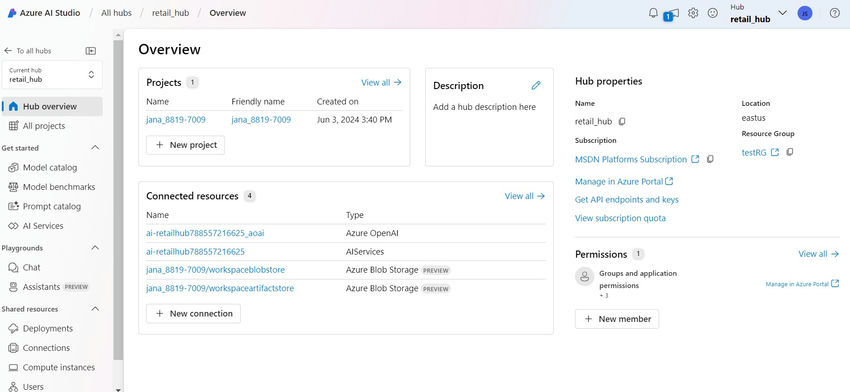The height and width of the screenshot is (392, 850).
Task: Click the Azure AI Studio logo
Action: click(x=11, y=13)
